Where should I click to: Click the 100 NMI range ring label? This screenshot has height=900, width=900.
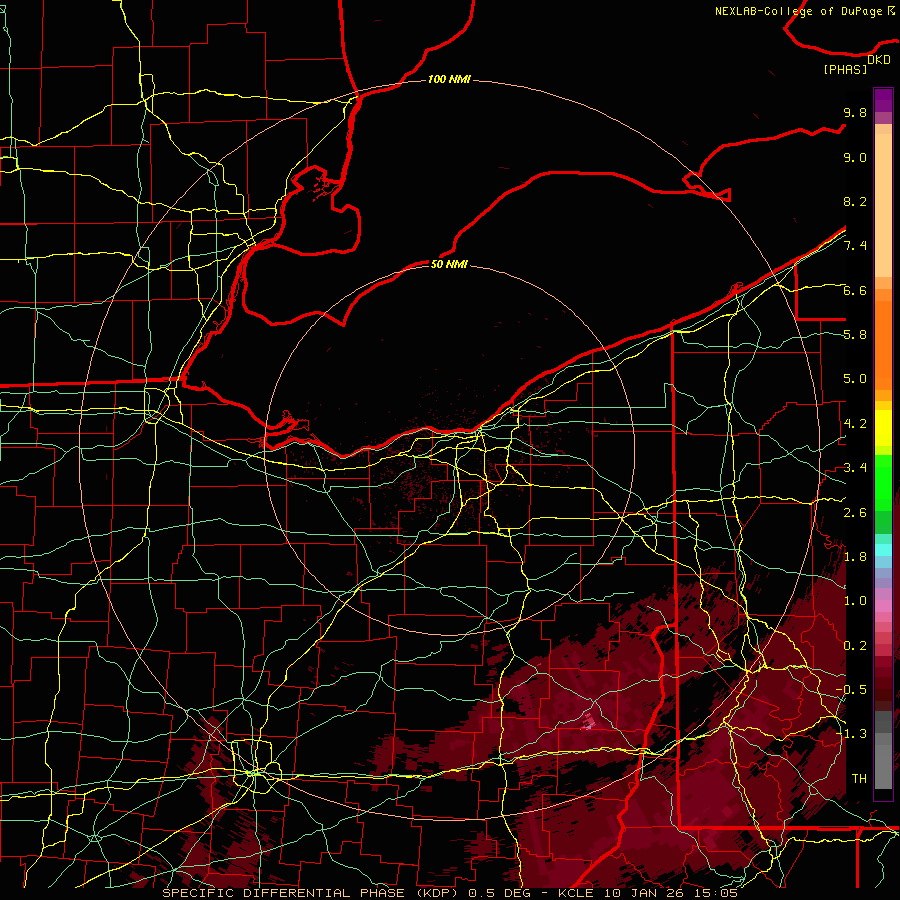449,79
